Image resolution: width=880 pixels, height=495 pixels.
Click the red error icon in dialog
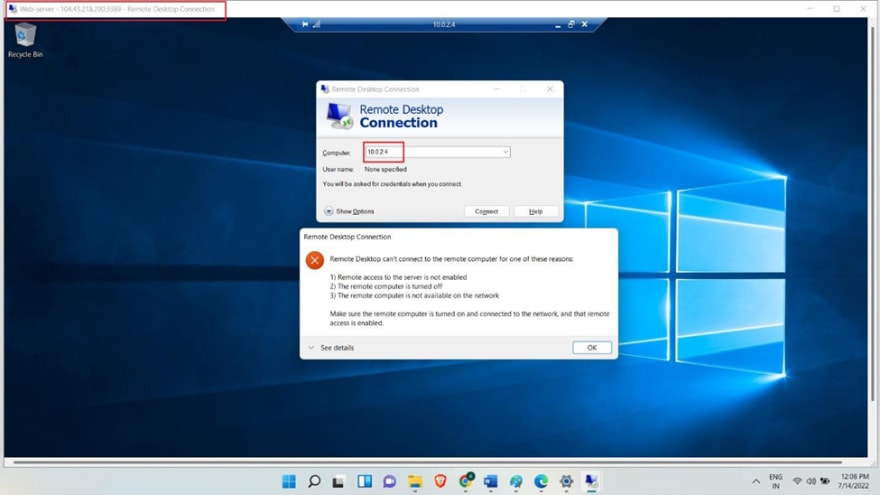pyautogui.click(x=314, y=260)
